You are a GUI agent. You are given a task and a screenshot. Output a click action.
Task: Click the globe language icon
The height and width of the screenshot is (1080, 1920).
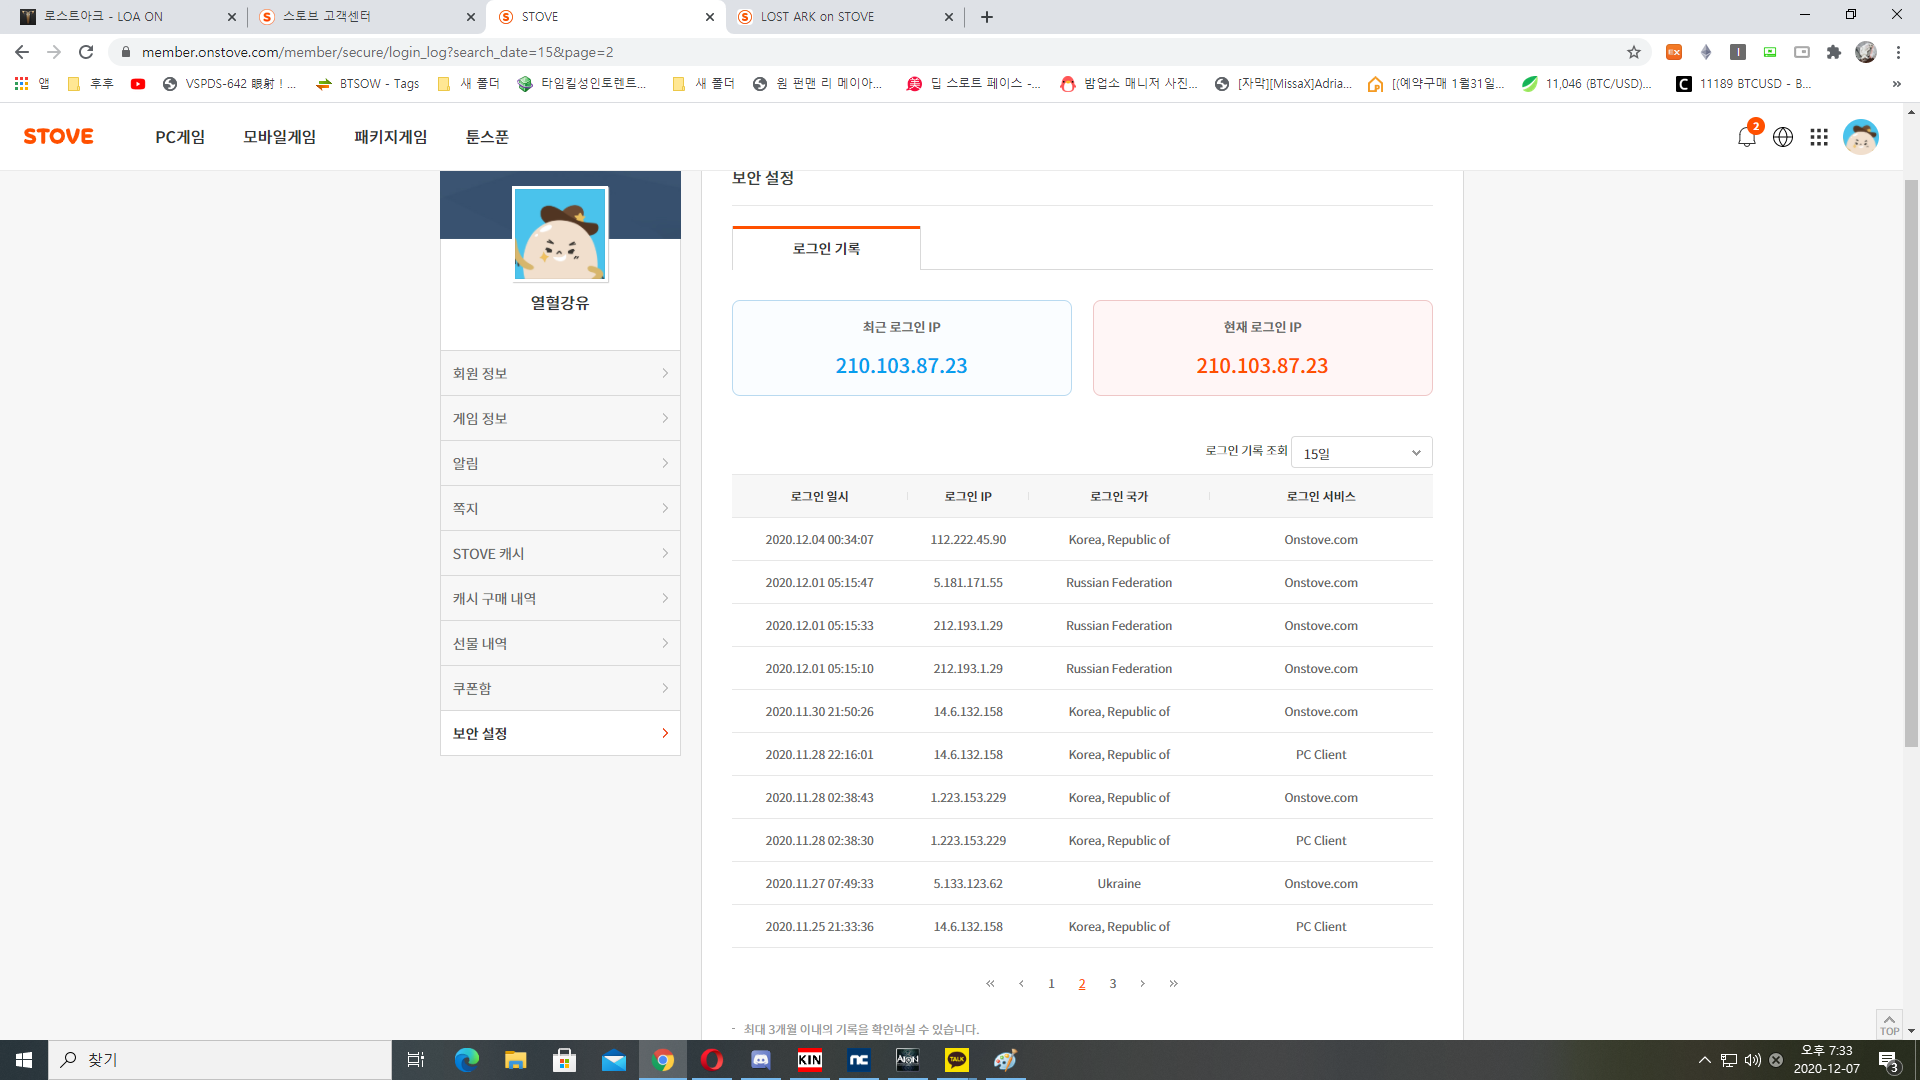tap(1783, 137)
